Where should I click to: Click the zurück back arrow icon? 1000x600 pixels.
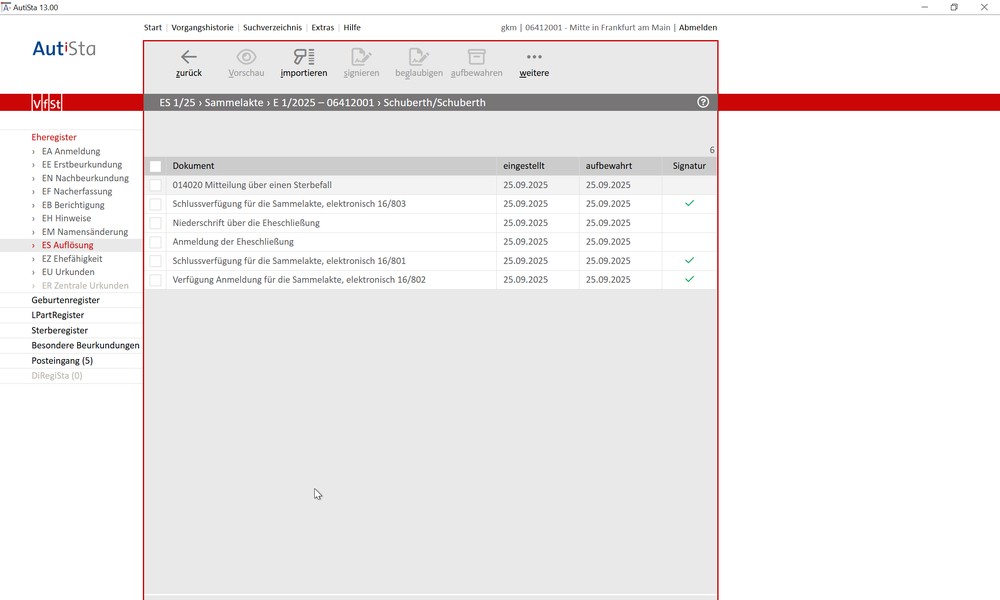tap(188, 57)
